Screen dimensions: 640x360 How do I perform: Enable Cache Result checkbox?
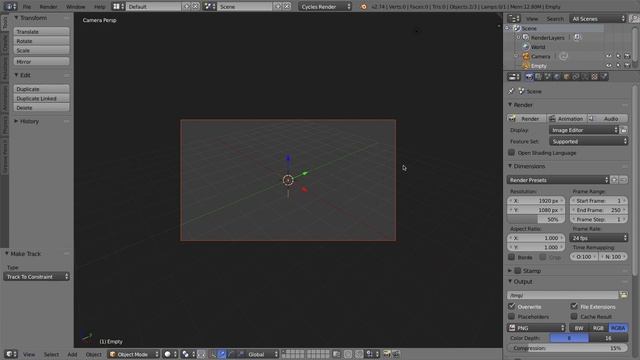pyautogui.click(x=574, y=316)
